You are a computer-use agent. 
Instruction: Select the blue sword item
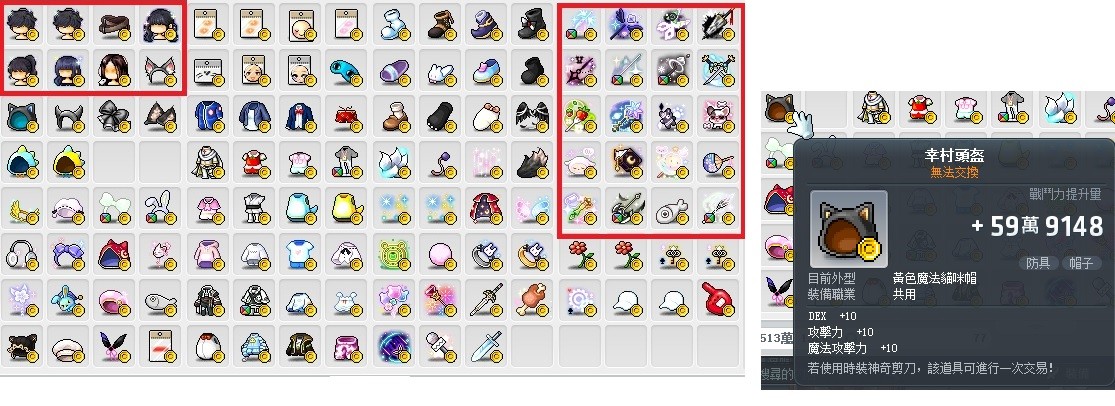[485, 347]
